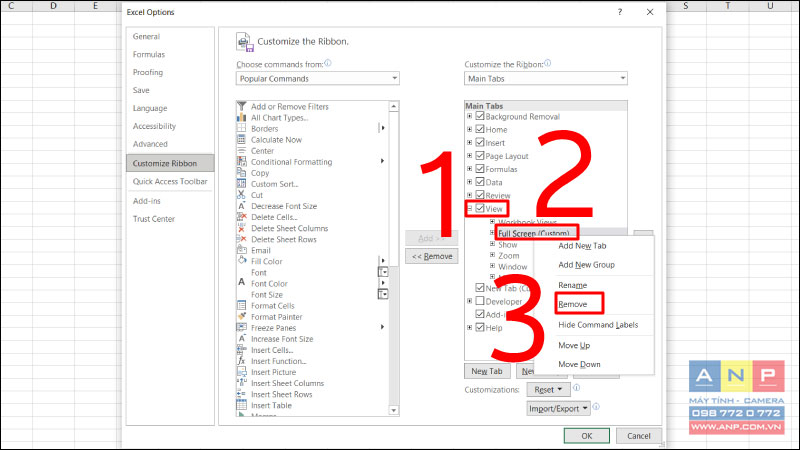800x450 pixels.
Task: Expand the Window group node
Action: tap(492, 266)
